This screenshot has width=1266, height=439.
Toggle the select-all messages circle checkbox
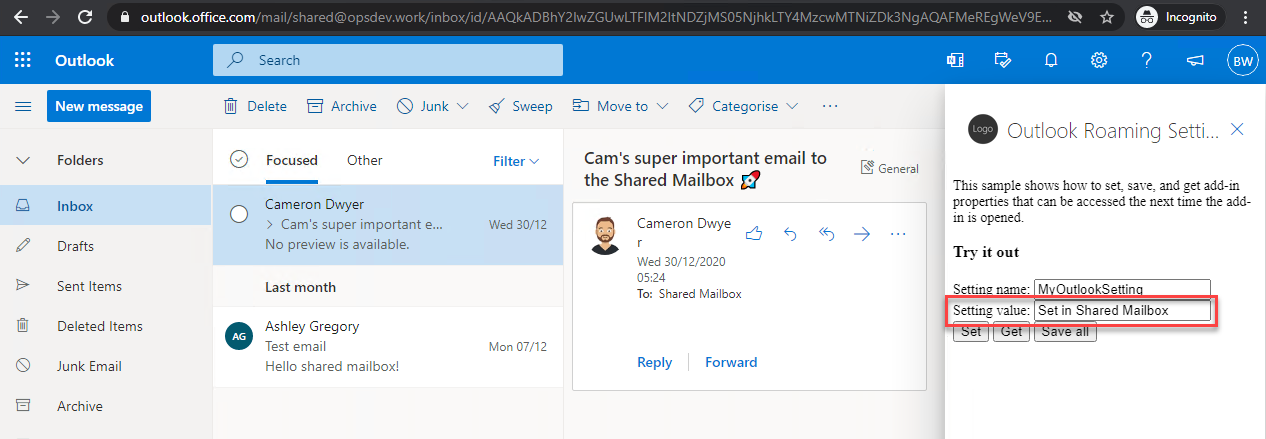tap(239, 160)
